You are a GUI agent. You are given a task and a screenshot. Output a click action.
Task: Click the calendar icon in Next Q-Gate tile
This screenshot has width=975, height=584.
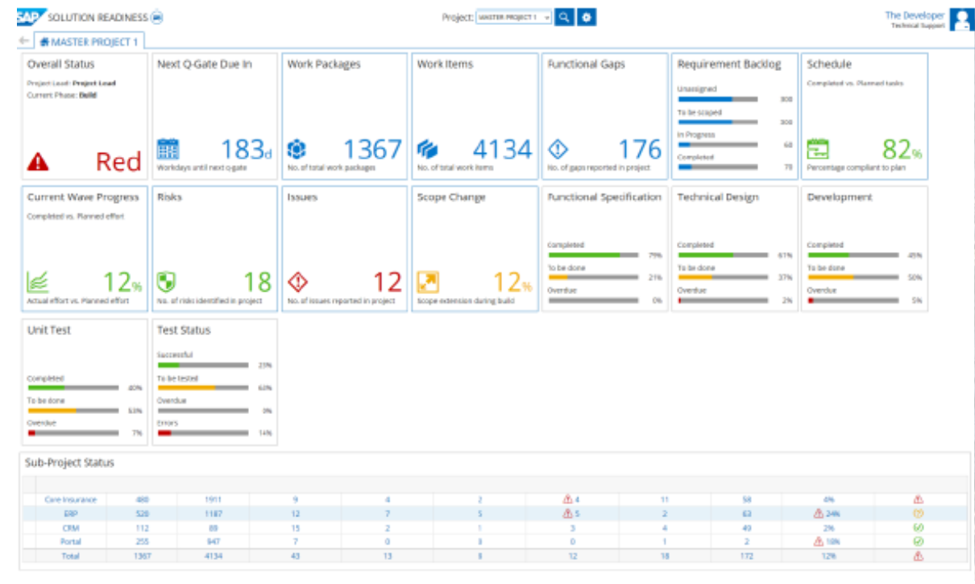[x=168, y=150]
